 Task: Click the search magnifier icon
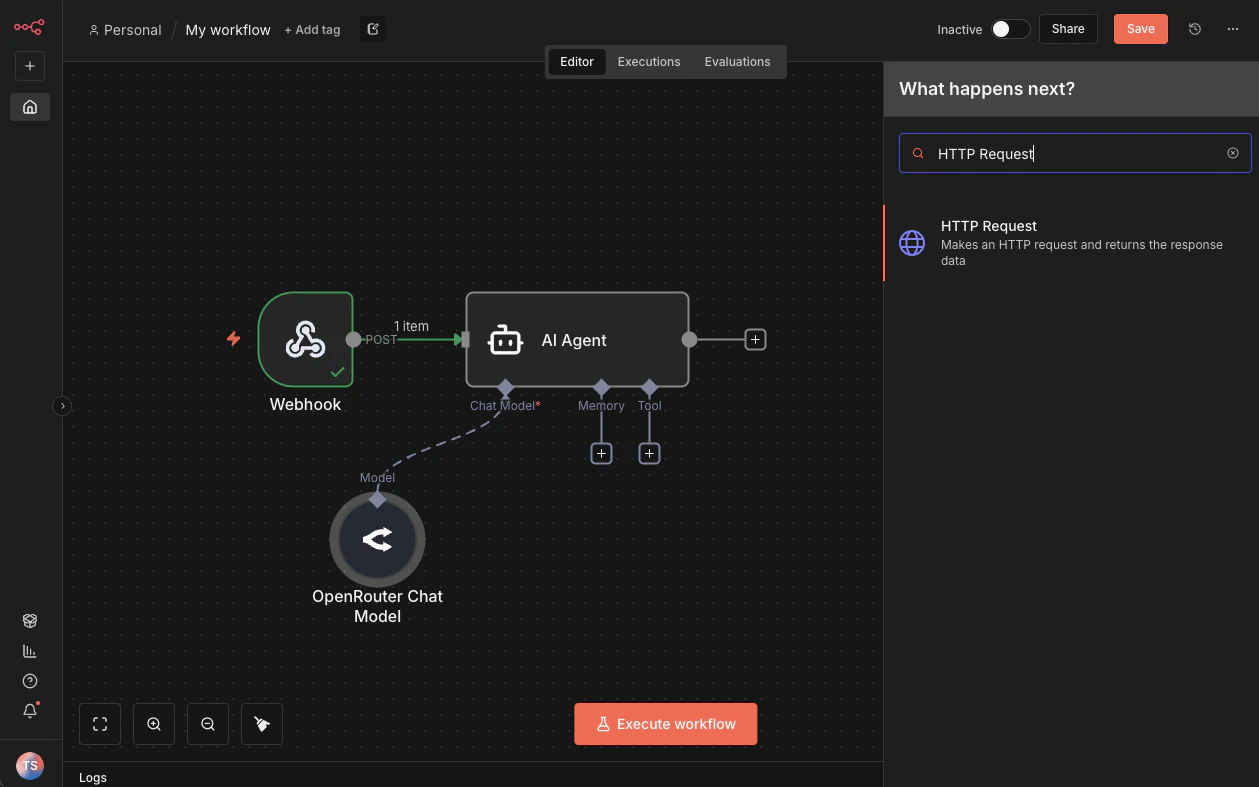[x=918, y=154]
